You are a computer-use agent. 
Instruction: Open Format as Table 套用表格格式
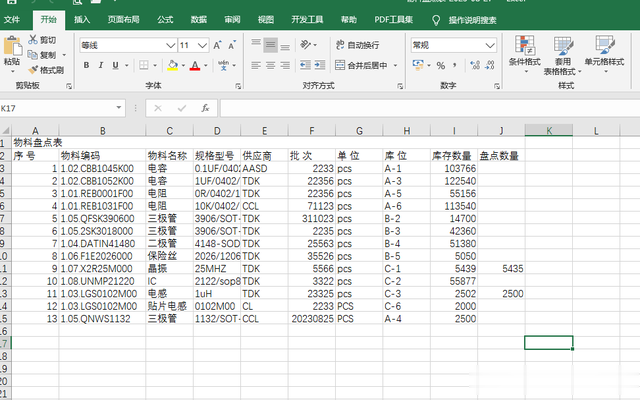point(562,56)
